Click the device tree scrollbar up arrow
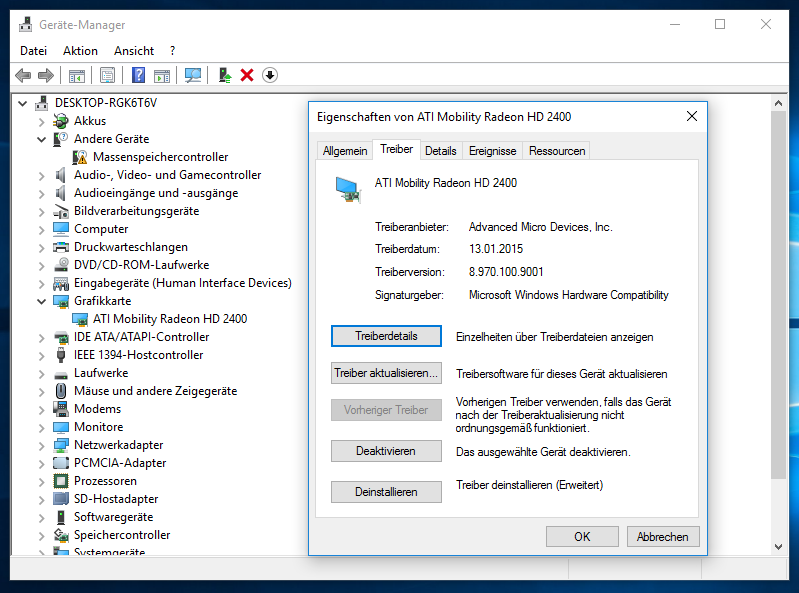The height and width of the screenshot is (593, 799). click(778, 103)
